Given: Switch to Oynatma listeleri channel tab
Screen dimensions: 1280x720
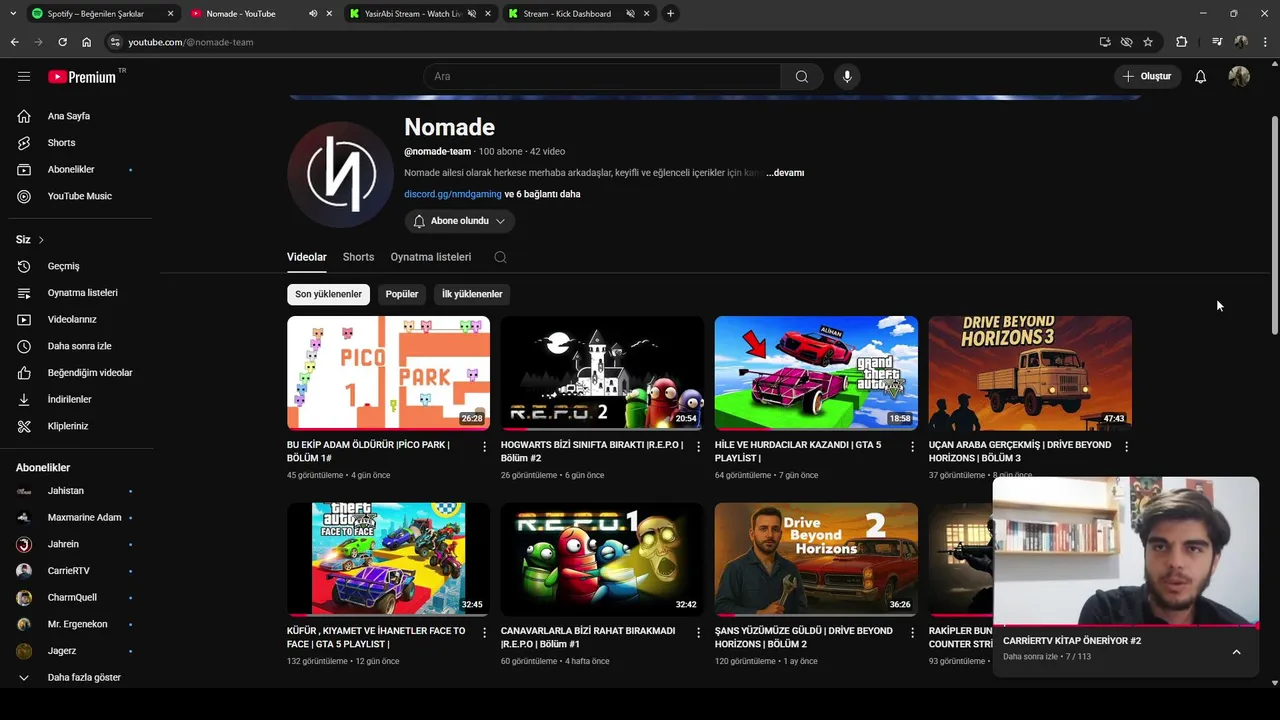Looking at the screenshot, I should [431, 257].
